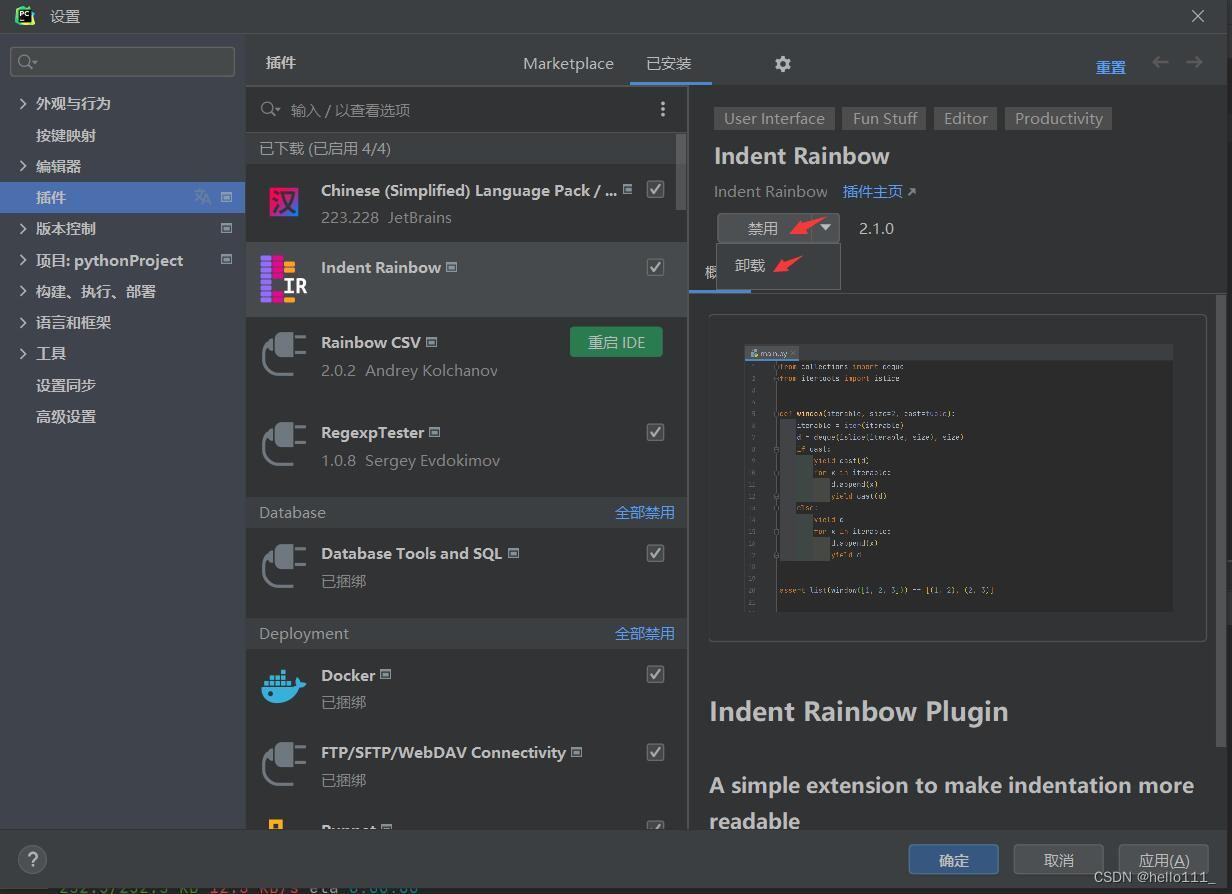Toggle the Indent Rainbow plugin checkbox
Viewport: 1232px width, 894px height.
pyautogui.click(x=655, y=267)
